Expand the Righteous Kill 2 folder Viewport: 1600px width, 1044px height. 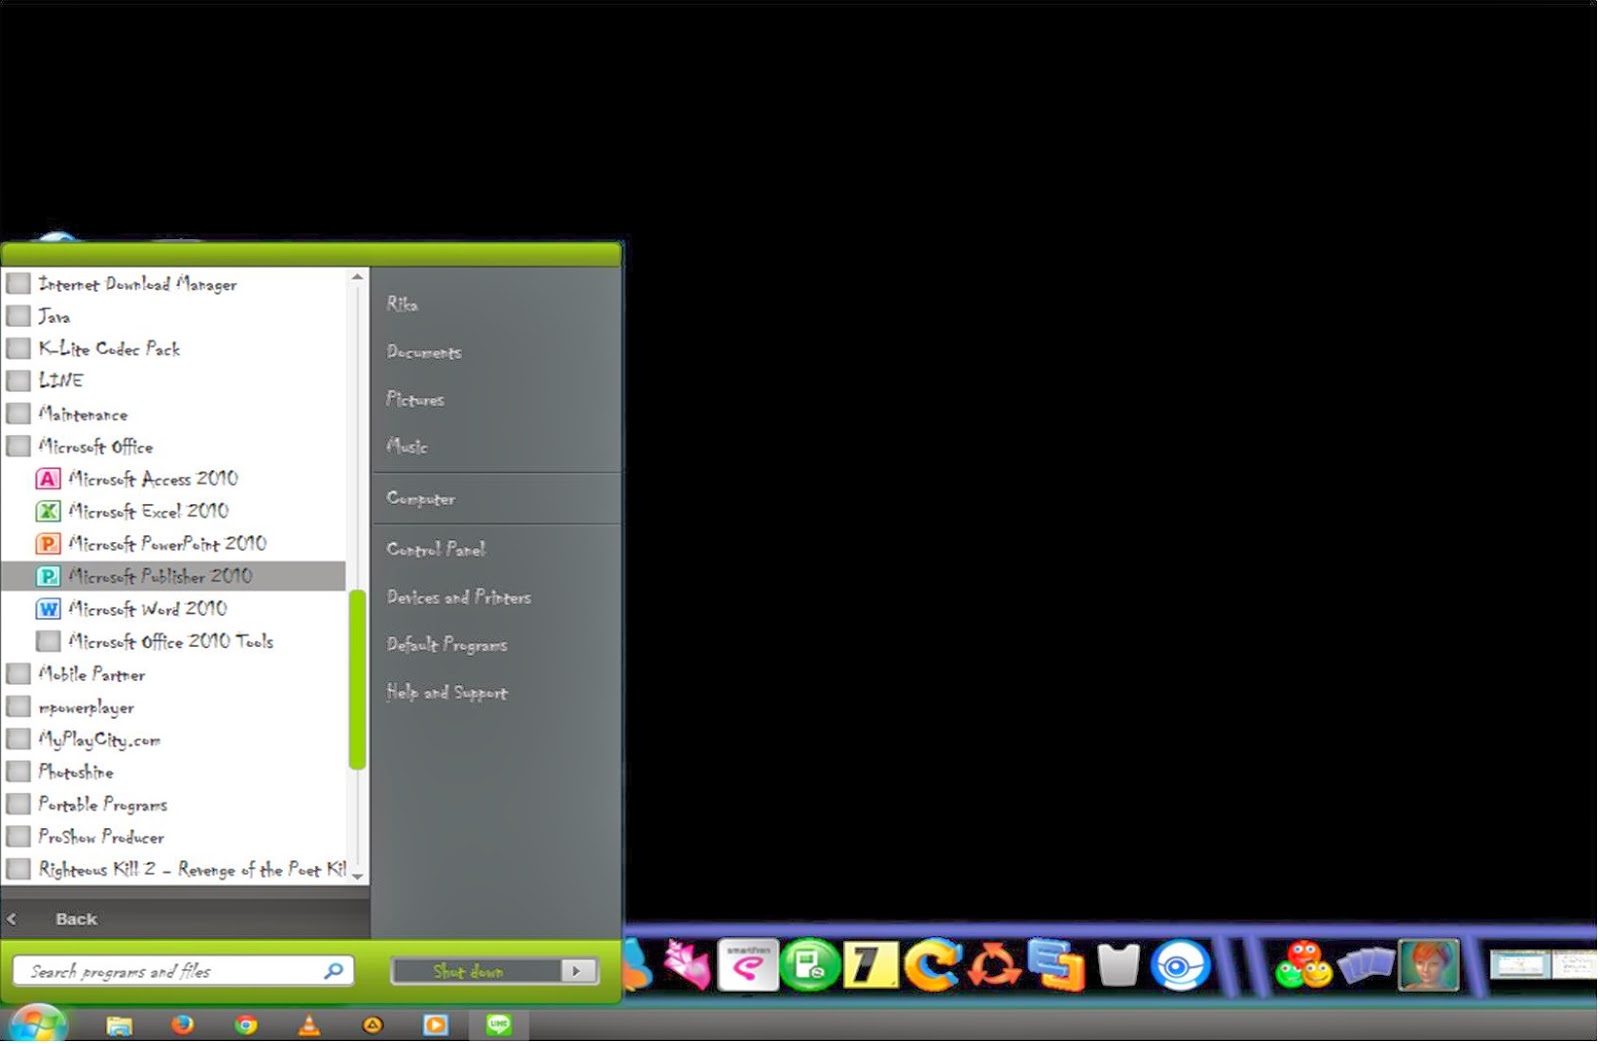tap(176, 869)
